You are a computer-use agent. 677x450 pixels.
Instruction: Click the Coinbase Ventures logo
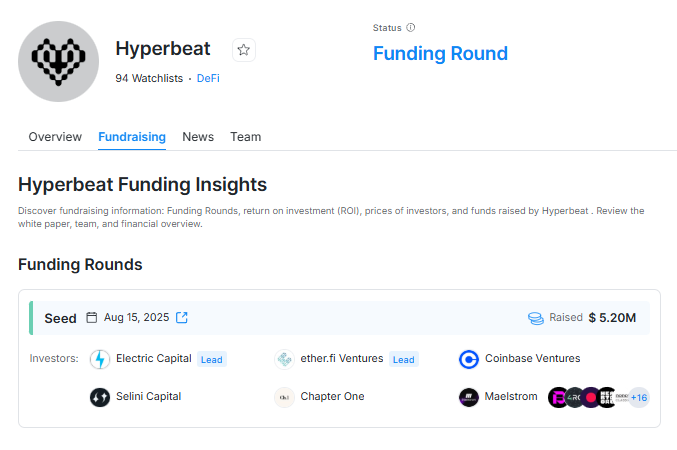[x=469, y=359]
